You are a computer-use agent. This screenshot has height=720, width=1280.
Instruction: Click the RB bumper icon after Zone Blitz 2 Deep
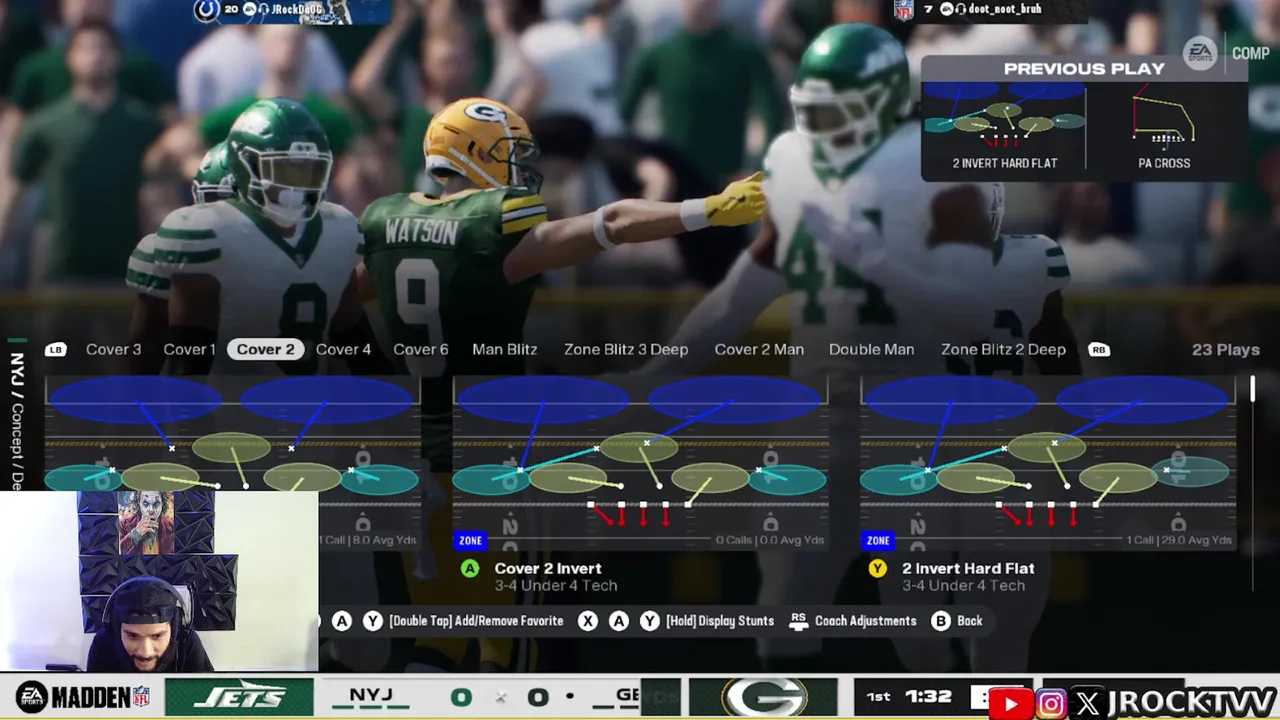click(1098, 349)
